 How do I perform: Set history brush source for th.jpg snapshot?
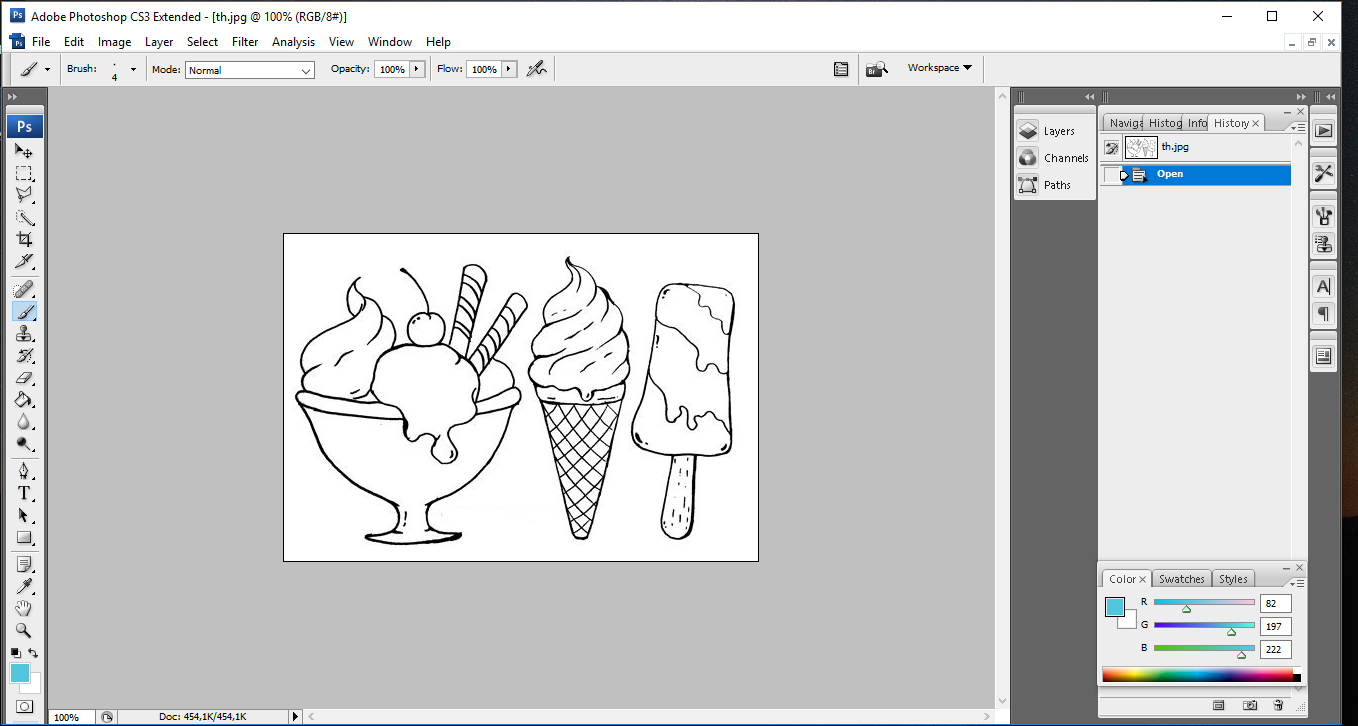tap(1111, 148)
